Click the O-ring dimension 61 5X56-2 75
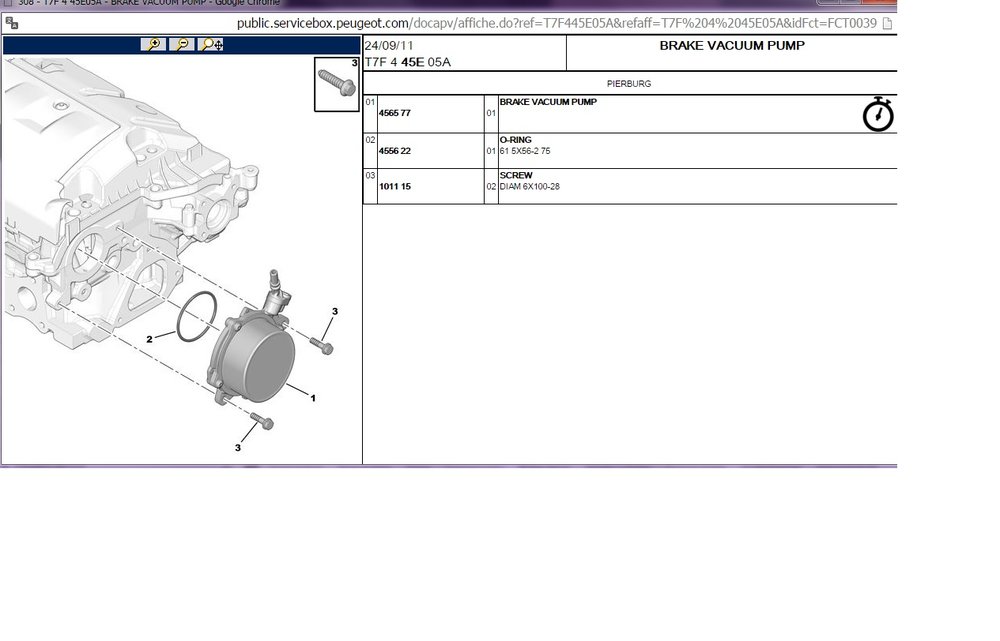The image size is (1000, 641). coord(525,151)
